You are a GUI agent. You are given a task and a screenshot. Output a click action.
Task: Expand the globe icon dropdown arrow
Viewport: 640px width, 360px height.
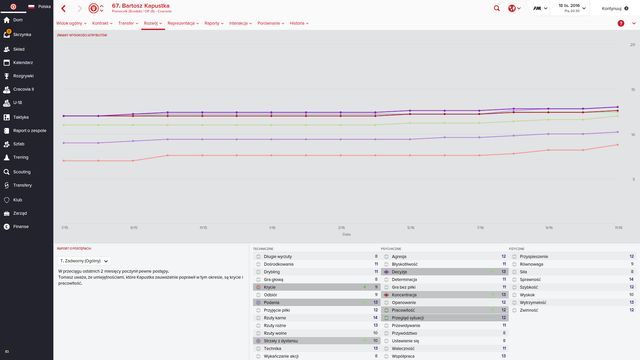(x=519, y=8)
